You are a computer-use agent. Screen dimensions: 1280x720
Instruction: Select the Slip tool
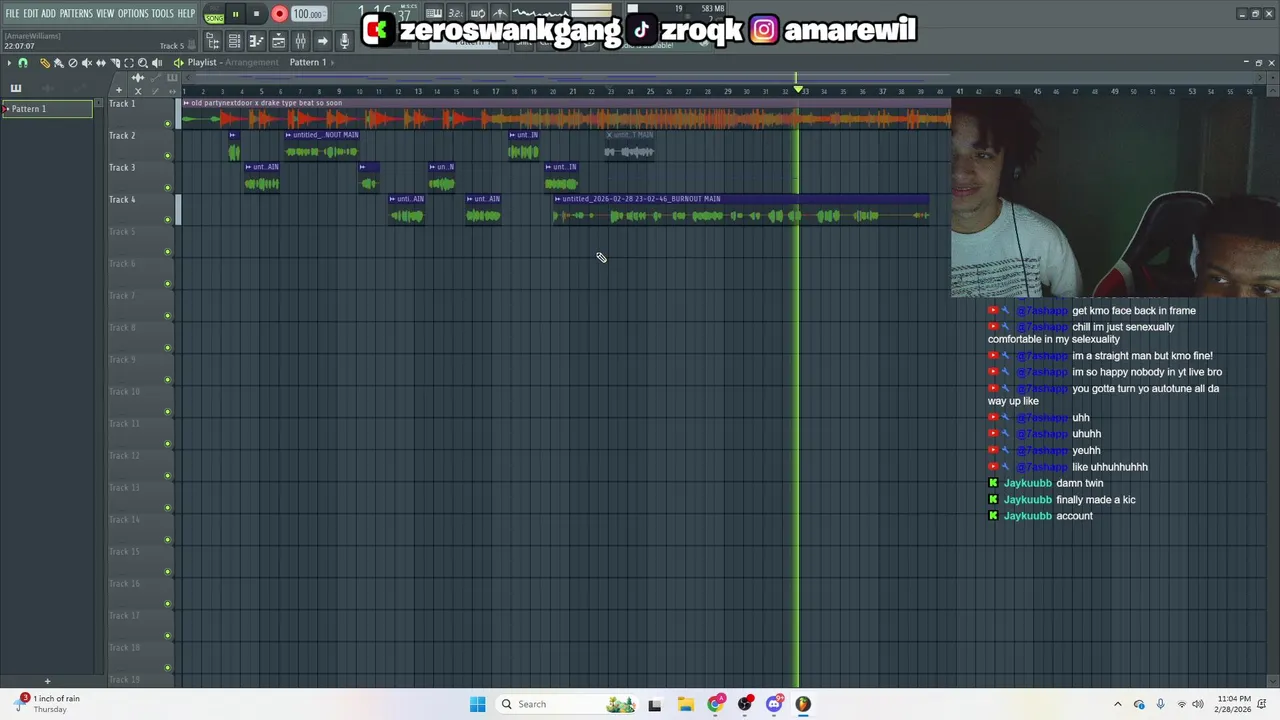click(101, 63)
